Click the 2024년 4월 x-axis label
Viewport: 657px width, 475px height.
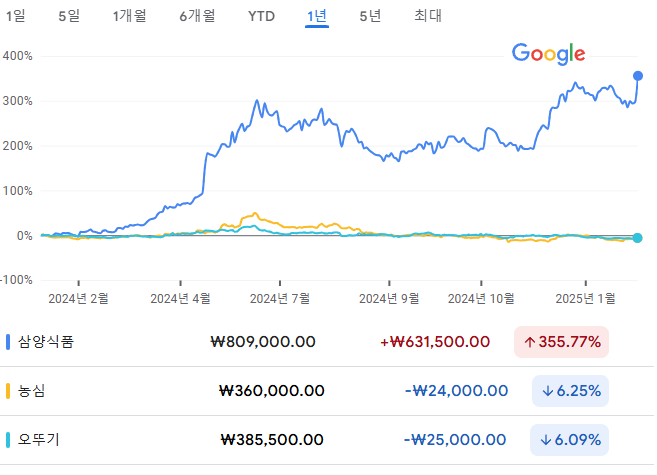click(180, 299)
